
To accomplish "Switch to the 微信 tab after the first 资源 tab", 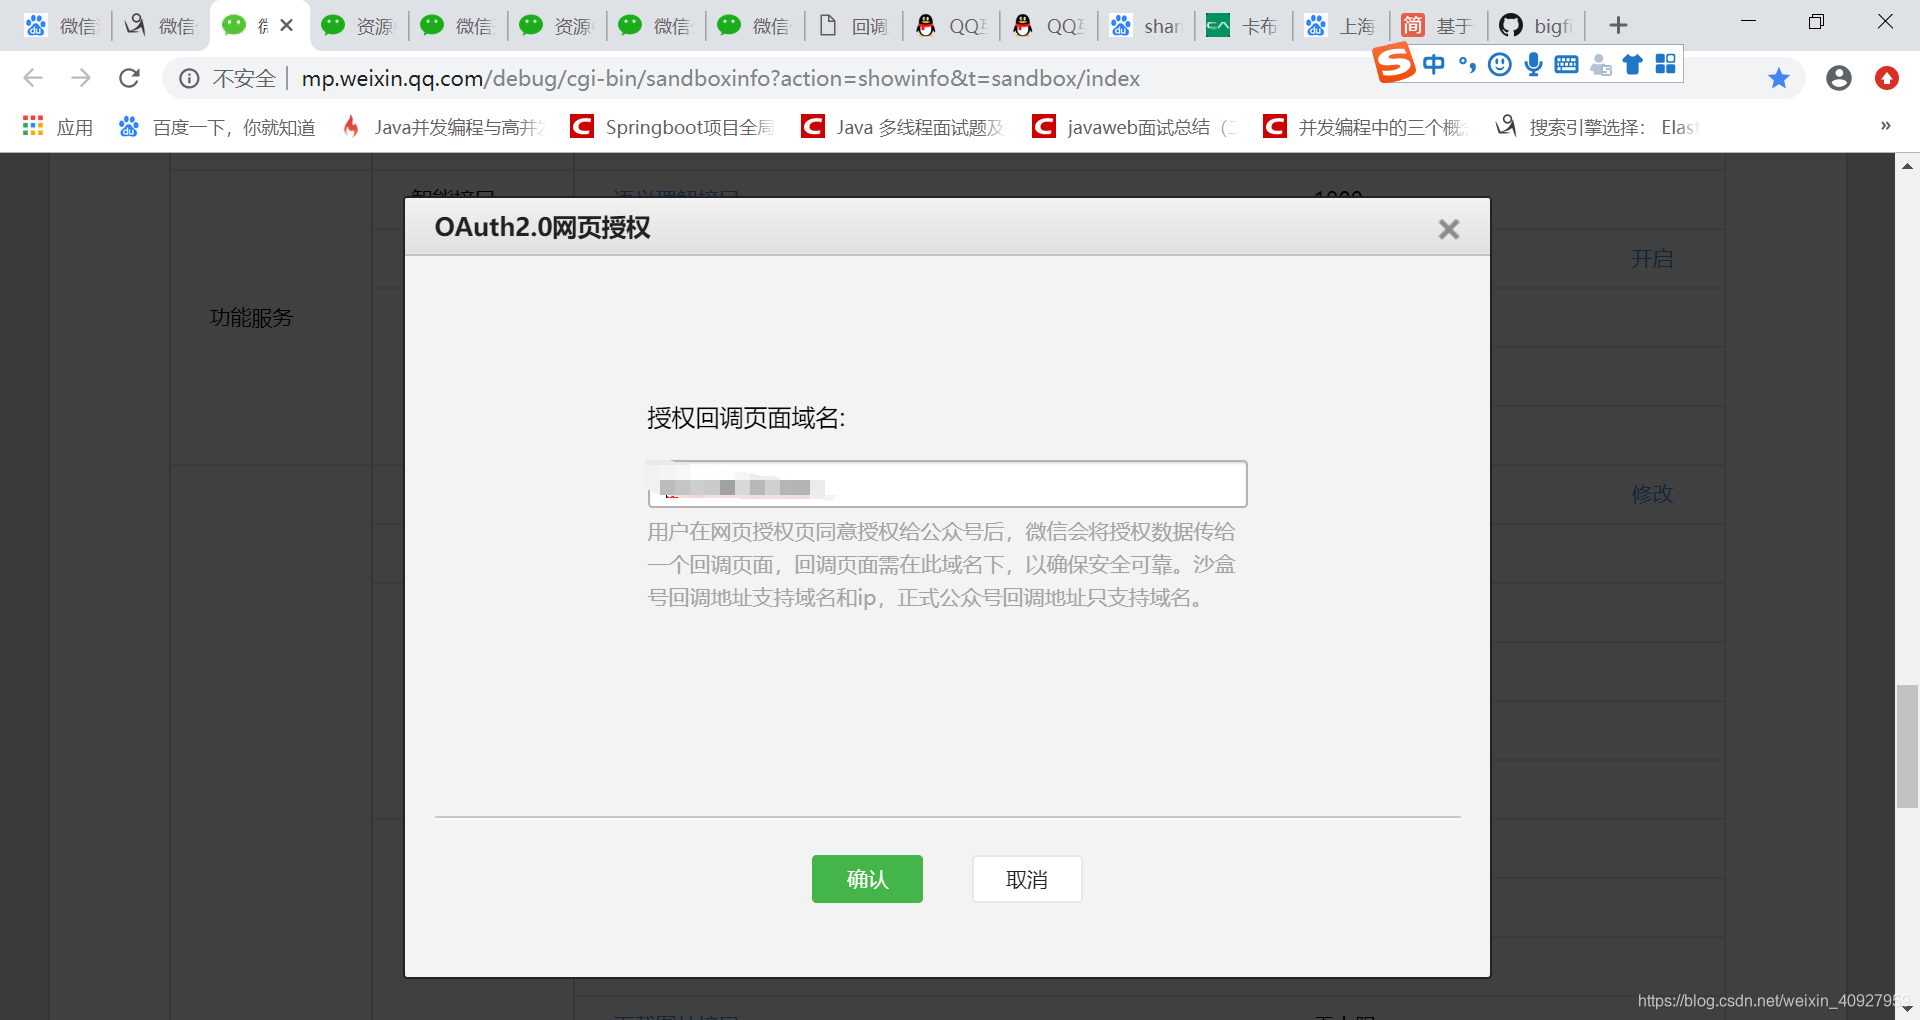I will pos(456,25).
